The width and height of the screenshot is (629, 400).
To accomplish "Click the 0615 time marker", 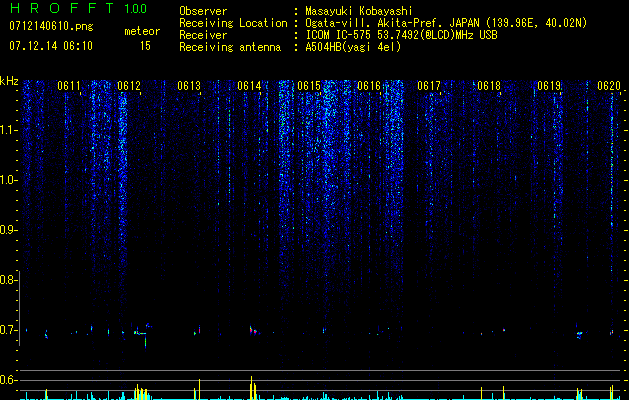I will pos(309,86).
